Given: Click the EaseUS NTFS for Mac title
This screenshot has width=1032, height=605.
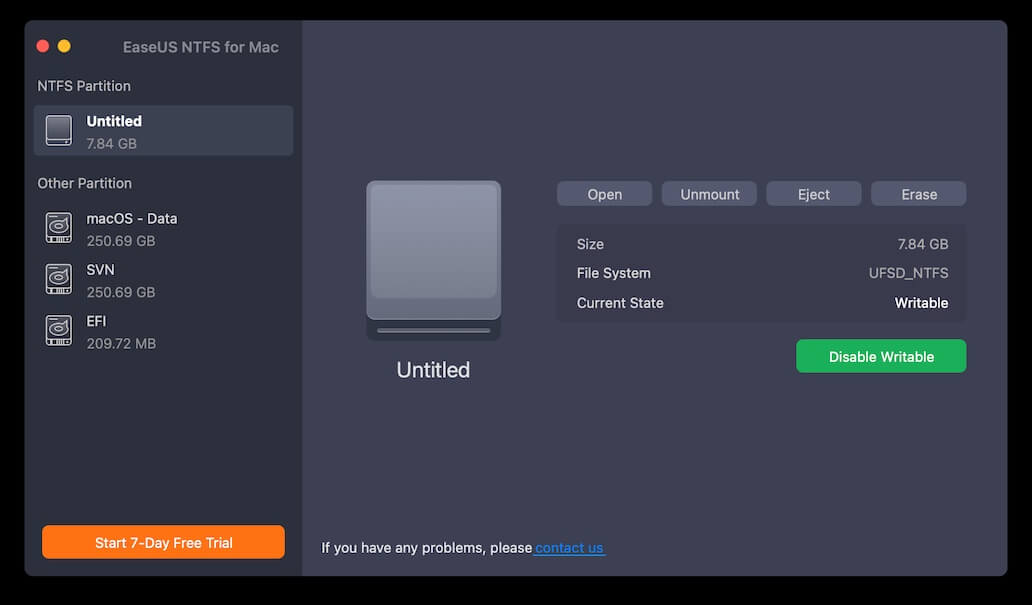Looking at the screenshot, I should coord(201,47).
